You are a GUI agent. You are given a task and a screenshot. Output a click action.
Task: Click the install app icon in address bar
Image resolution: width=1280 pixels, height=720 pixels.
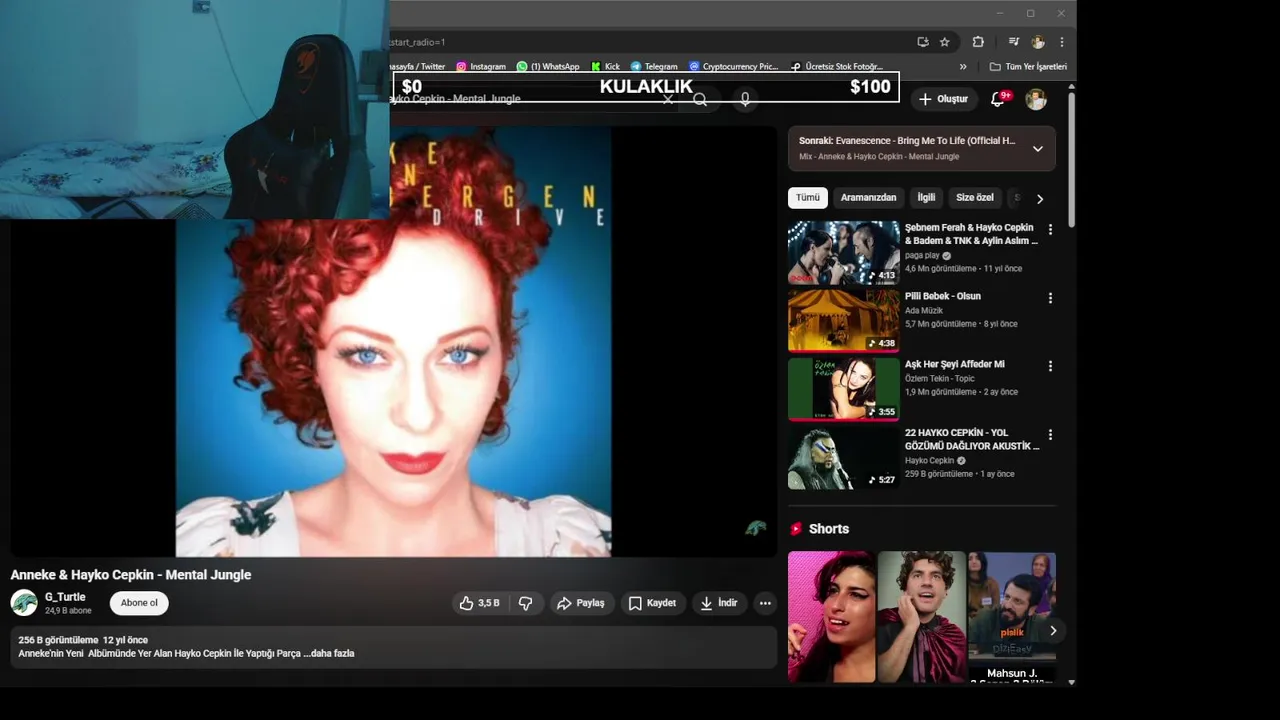pos(923,42)
